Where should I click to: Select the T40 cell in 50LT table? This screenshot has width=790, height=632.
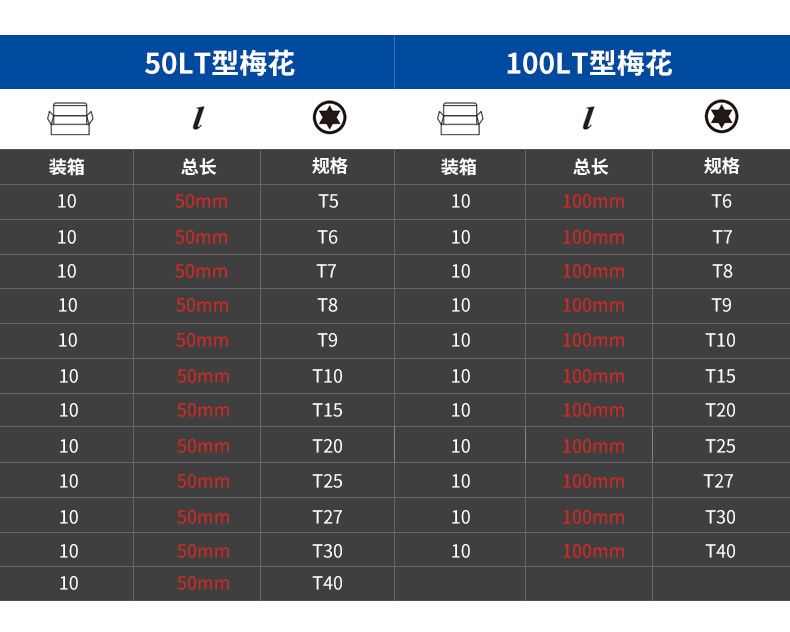[x=327, y=584]
